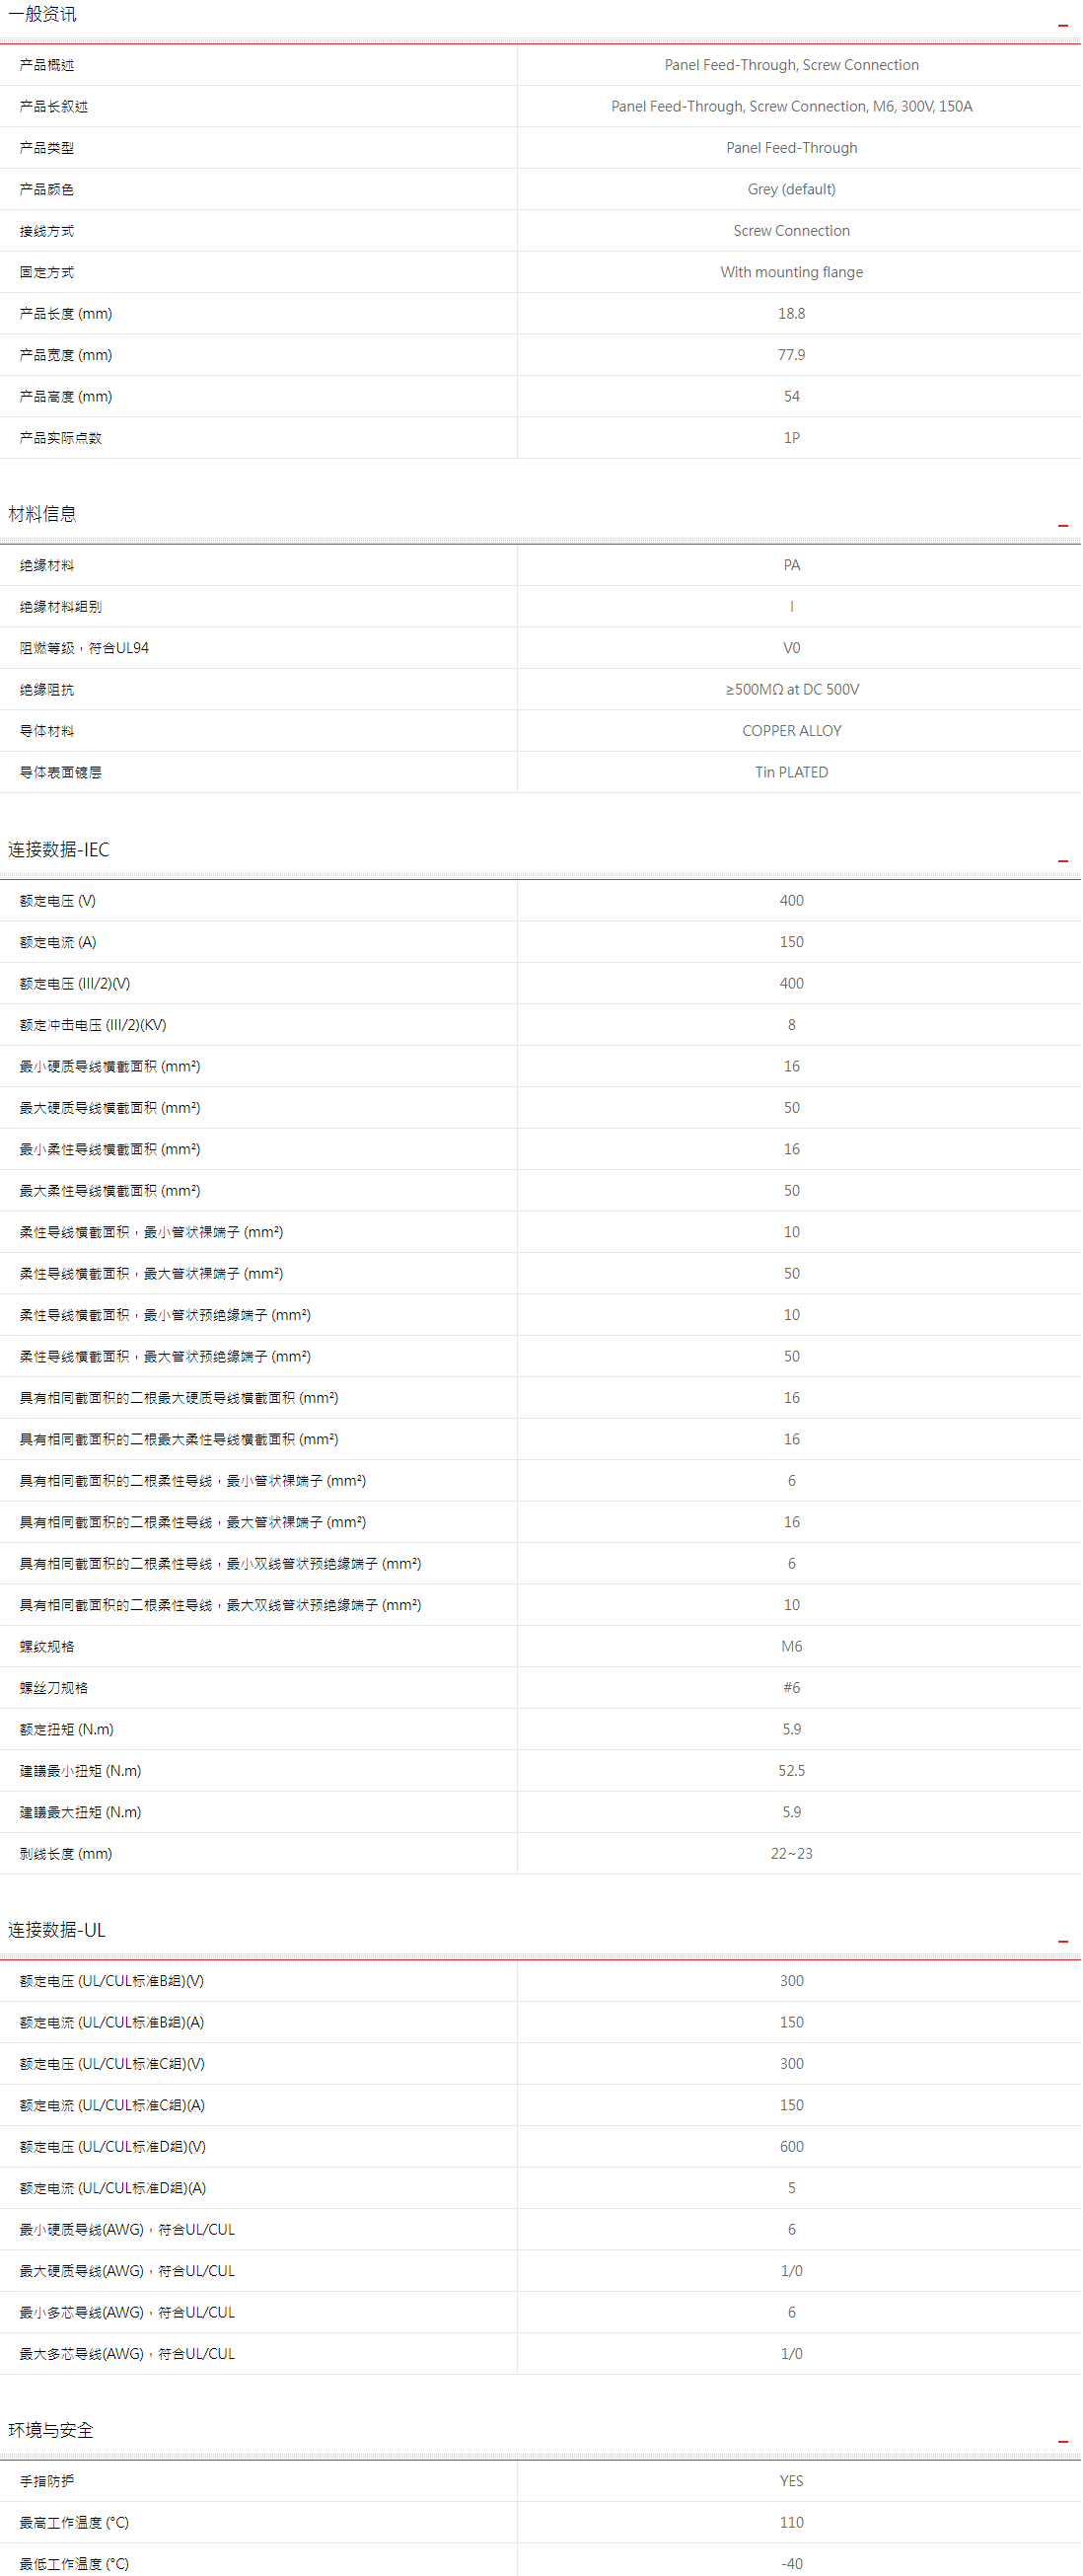
Task: Click the "≥500MΩ at DC 500V" value
Action: click(791, 690)
